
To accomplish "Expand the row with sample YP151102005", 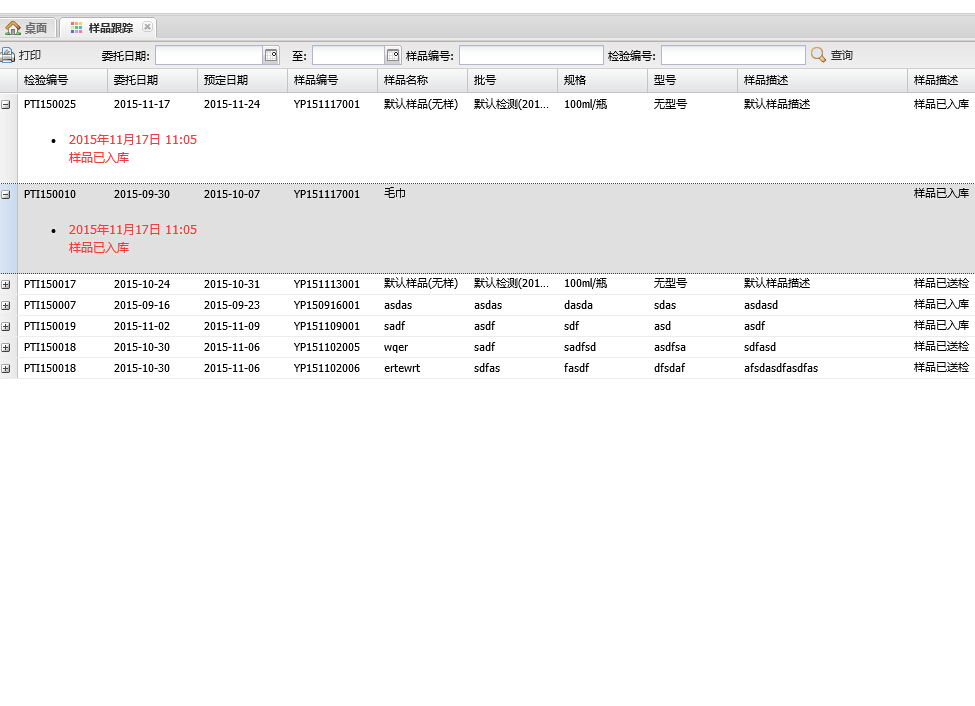I will point(6,348).
